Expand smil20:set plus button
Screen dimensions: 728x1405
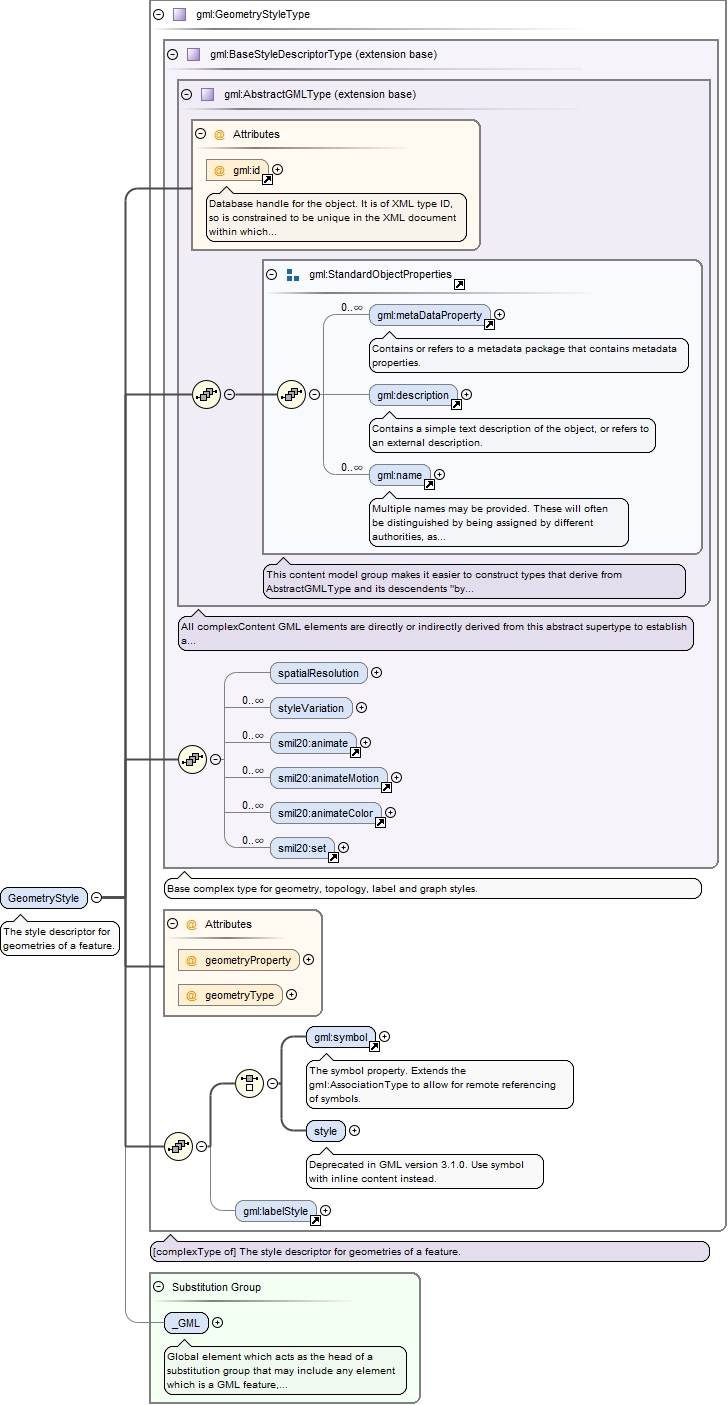tap(342, 848)
